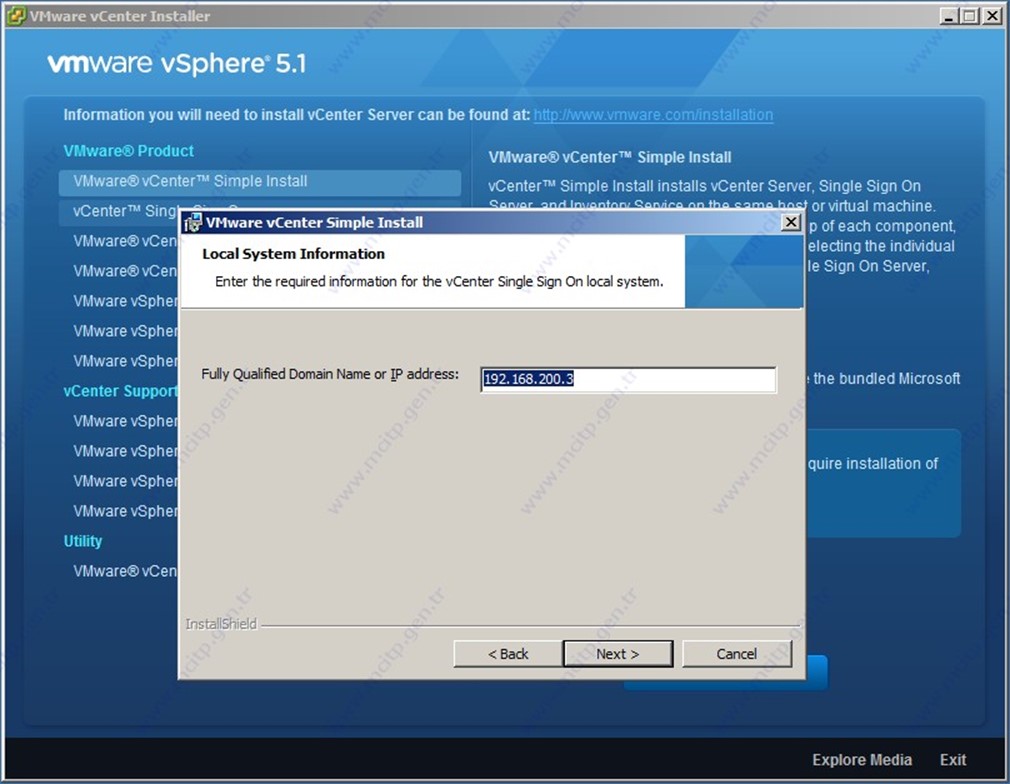The height and width of the screenshot is (784, 1010).
Task: Go back with the < Back button
Action: pyautogui.click(x=508, y=654)
